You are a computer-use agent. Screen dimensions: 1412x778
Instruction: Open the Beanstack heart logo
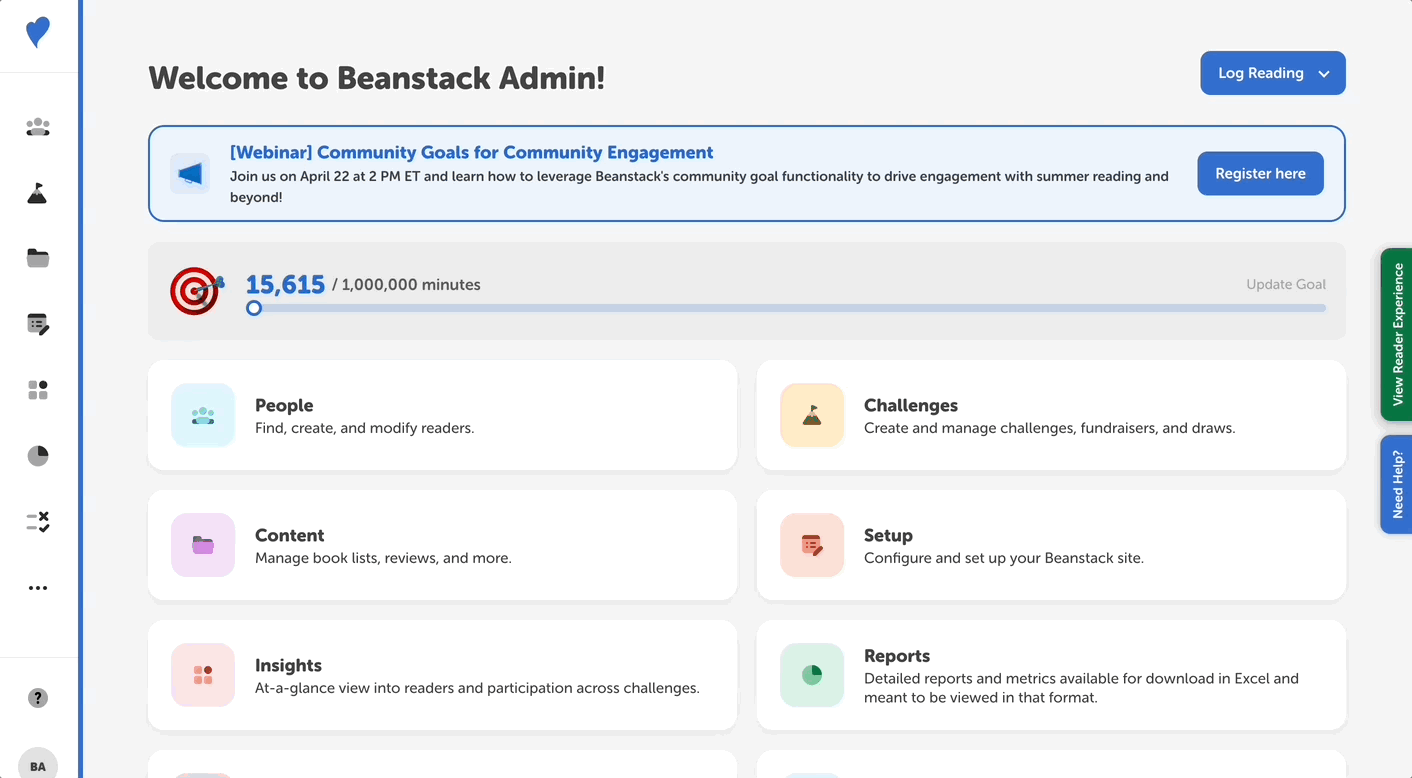pos(37,32)
